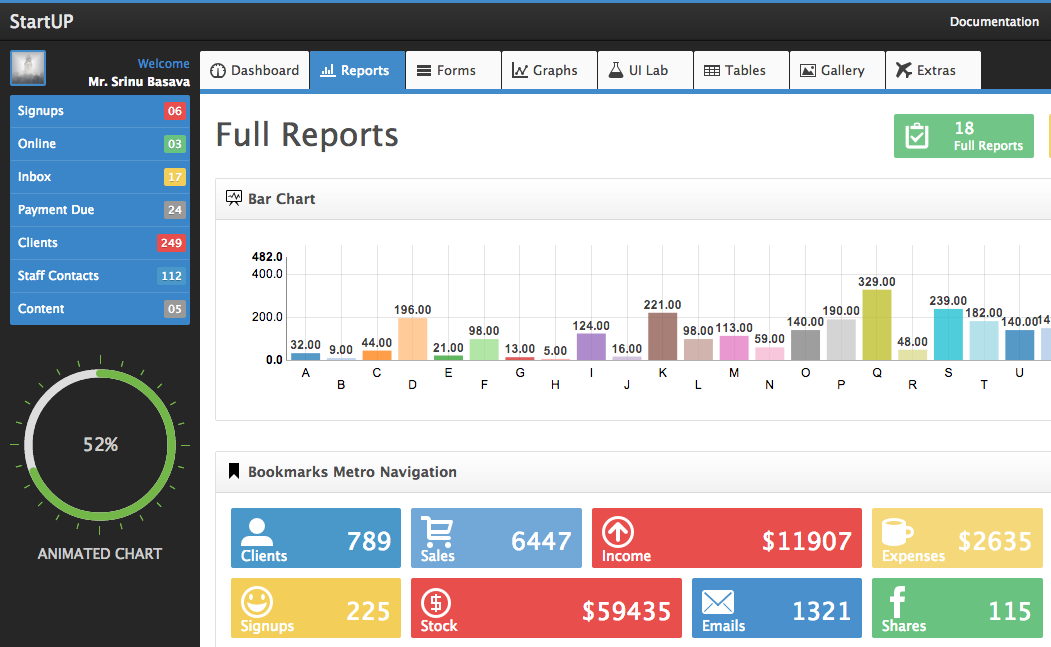Click the up-arrow icon on the Income tile

619,530
